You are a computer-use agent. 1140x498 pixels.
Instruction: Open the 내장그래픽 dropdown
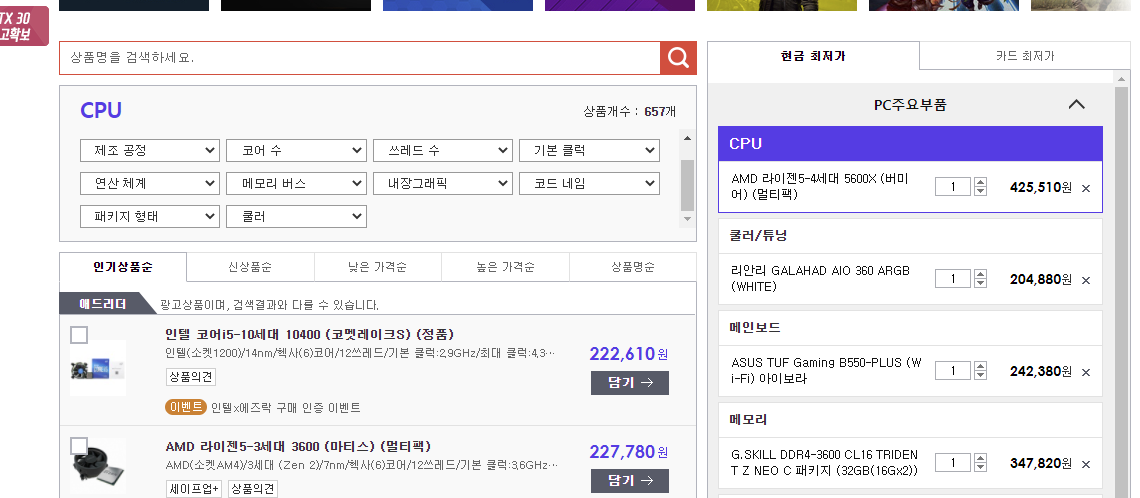(x=443, y=183)
